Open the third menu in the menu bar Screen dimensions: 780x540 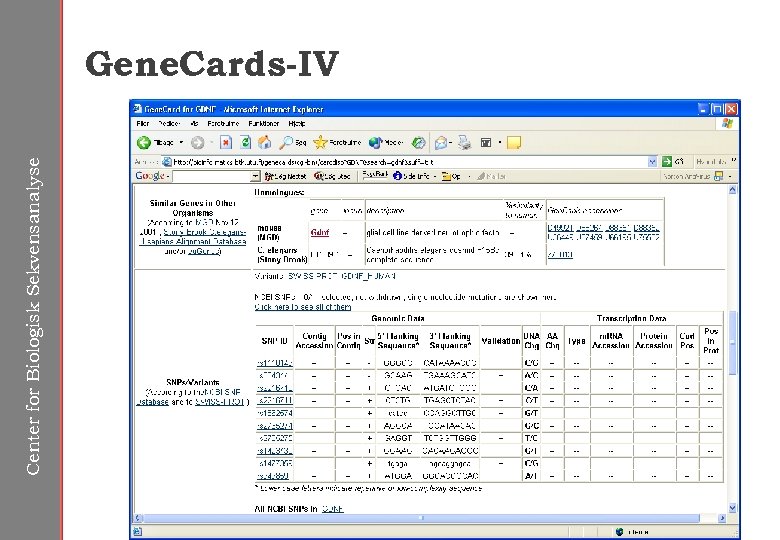[195, 123]
